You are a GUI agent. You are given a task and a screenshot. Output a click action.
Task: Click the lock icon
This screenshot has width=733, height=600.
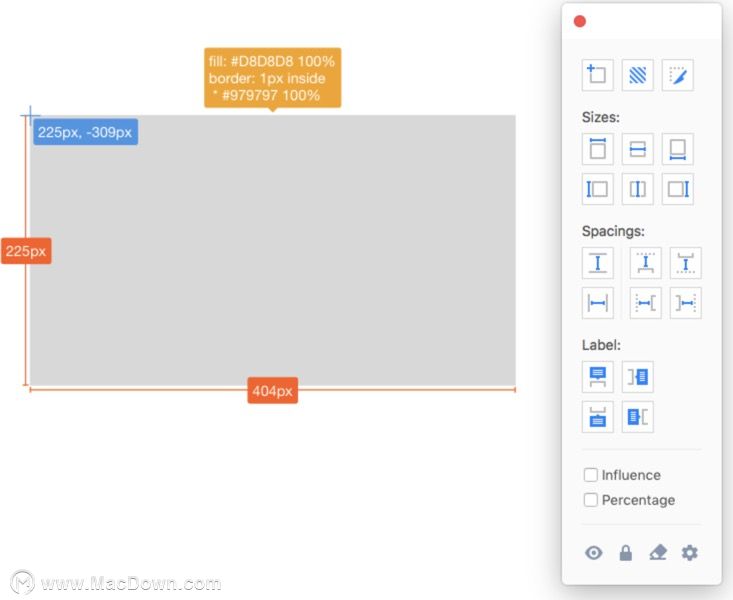625,553
